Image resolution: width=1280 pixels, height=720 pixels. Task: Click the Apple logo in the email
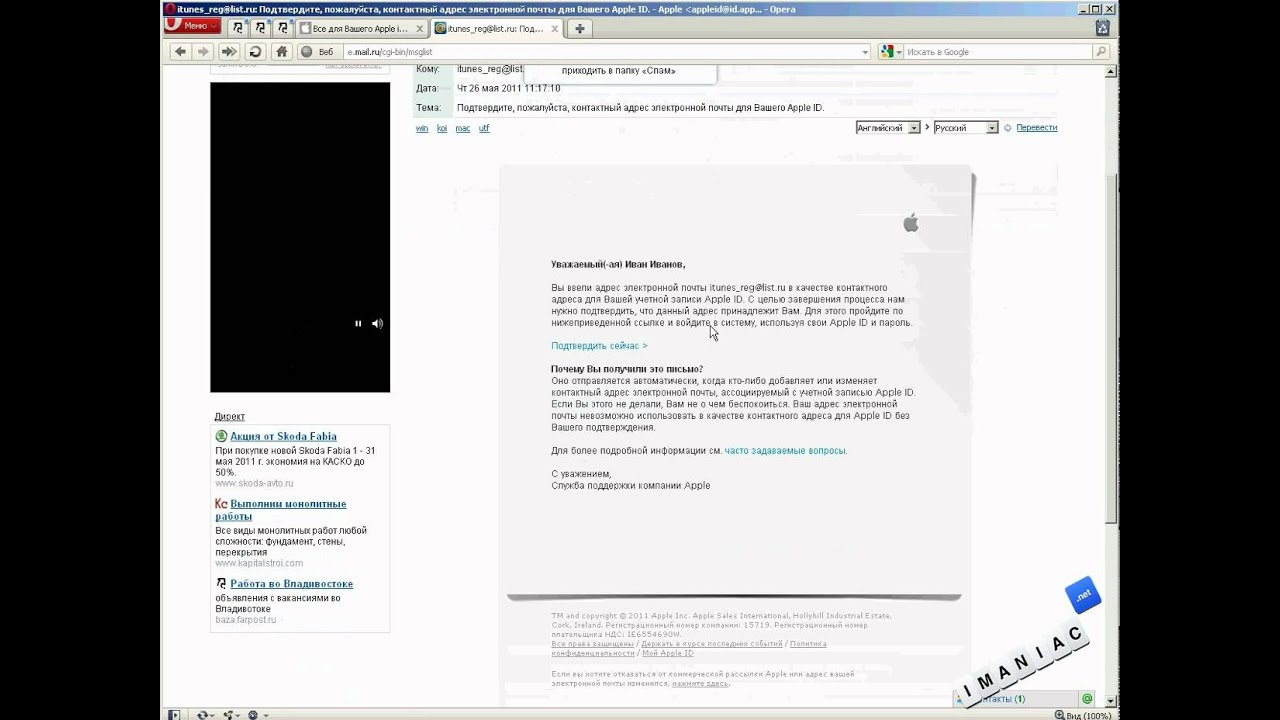[911, 222]
